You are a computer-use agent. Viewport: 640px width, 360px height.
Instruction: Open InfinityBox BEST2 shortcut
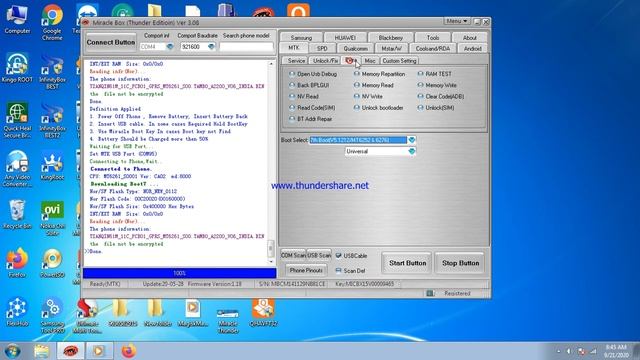click(52, 120)
